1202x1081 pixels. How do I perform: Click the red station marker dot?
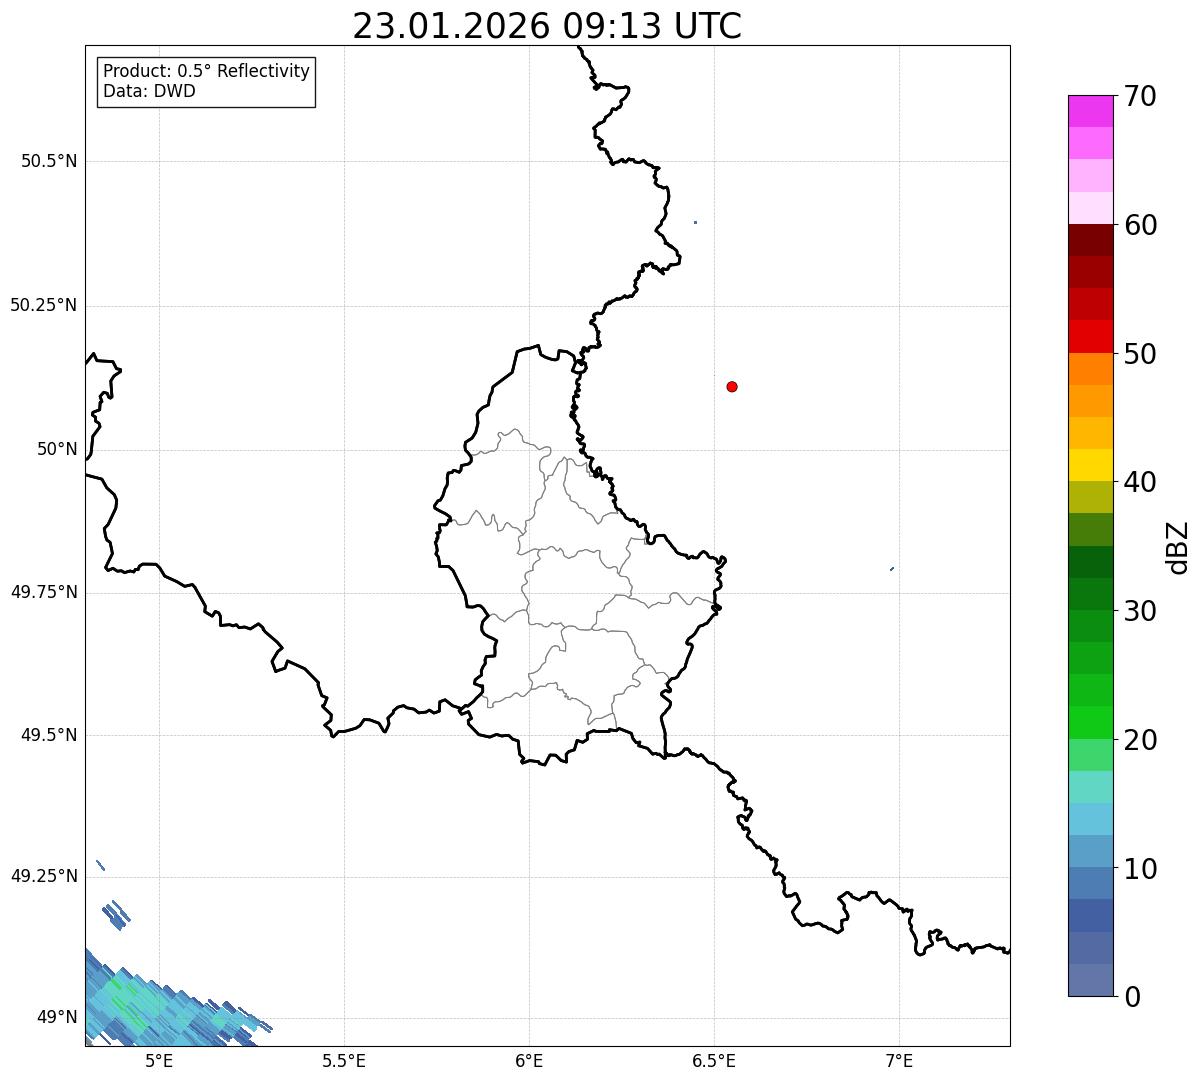pyautogui.click(x=732, y=386)
